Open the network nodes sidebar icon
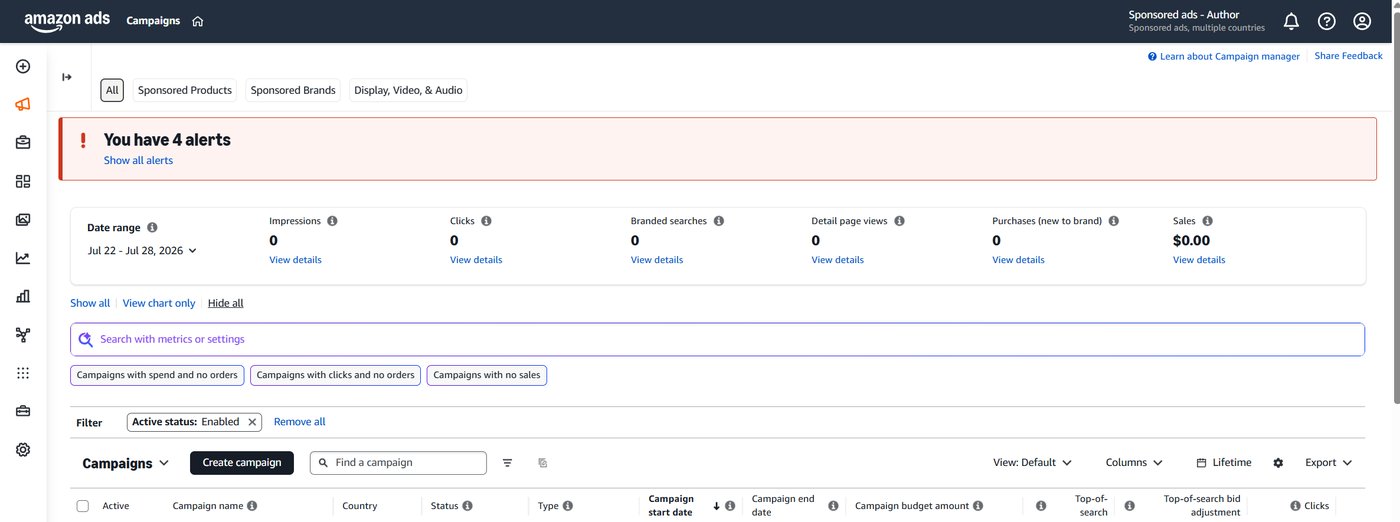Screen dimensions: 1400x522 click(x=23, y=335)
